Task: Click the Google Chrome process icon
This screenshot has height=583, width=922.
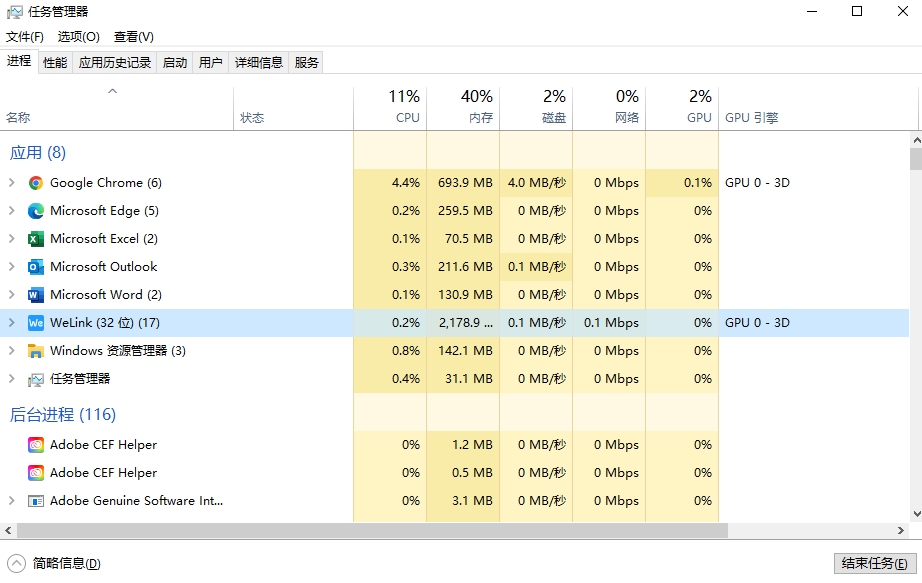Action: 36,183
